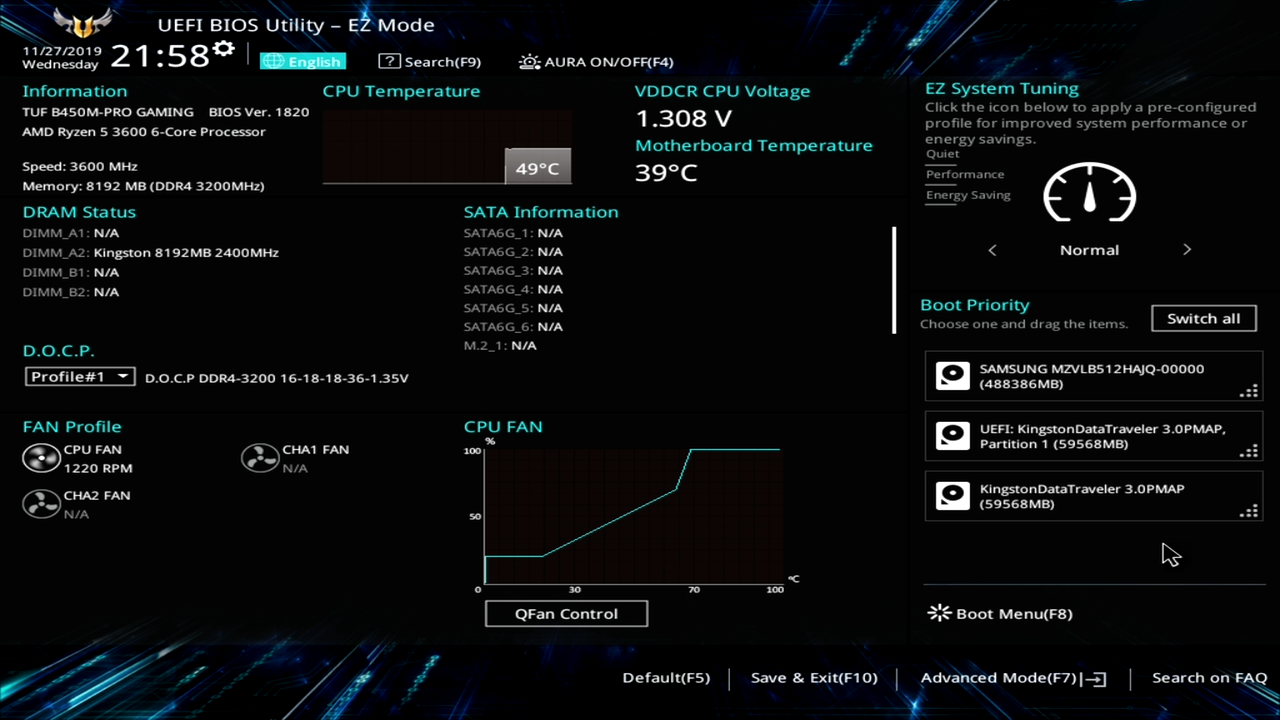Open Boot Menu(F8) star icon
This screenshot has height=720, width=1280.
coord(939,613)
